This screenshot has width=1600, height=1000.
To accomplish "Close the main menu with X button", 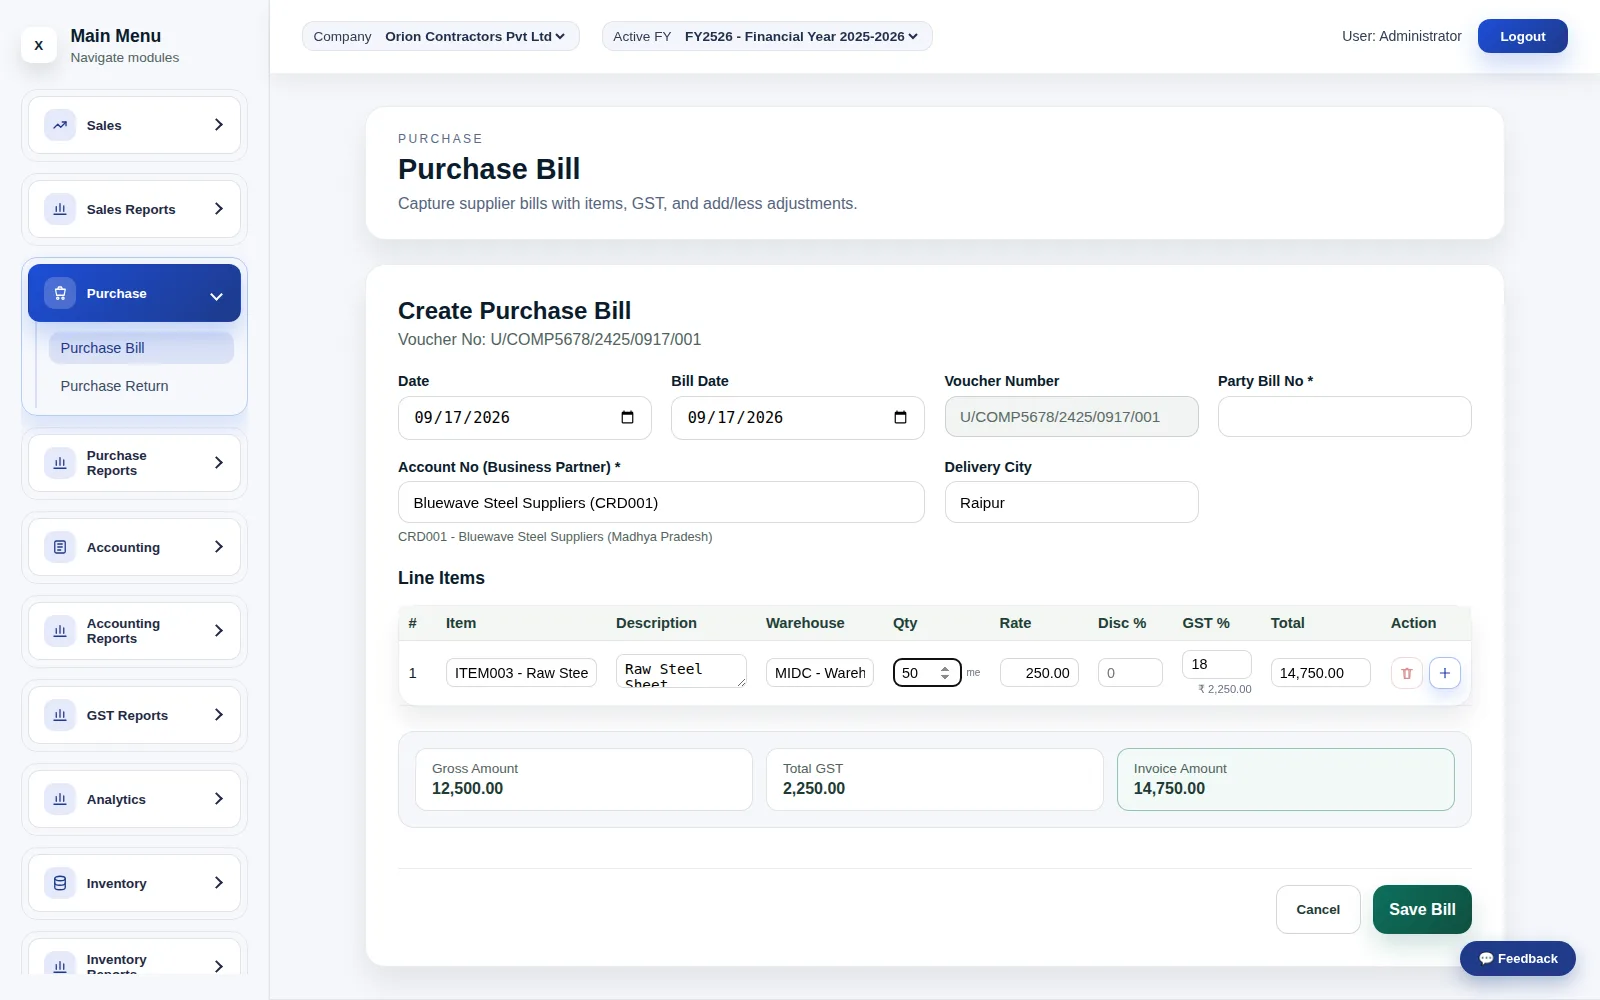I will click(39, 45).
